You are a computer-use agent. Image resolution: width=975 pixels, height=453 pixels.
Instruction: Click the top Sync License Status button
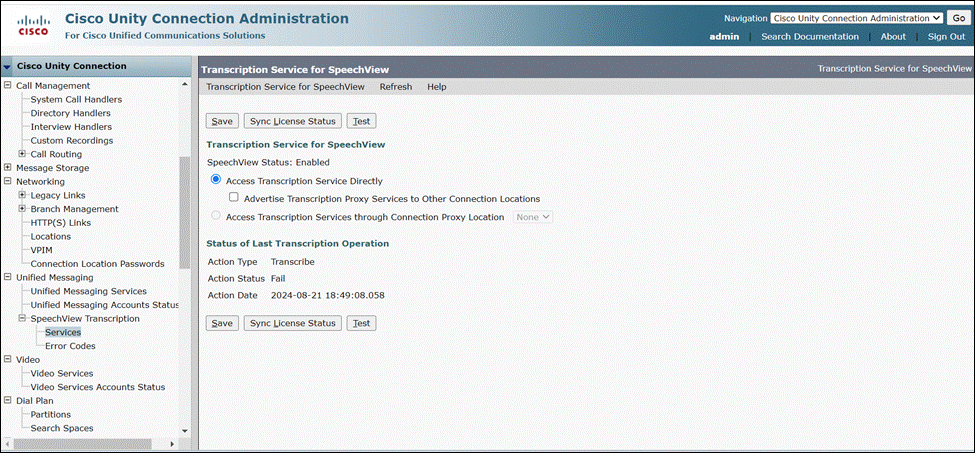[292, 121]
